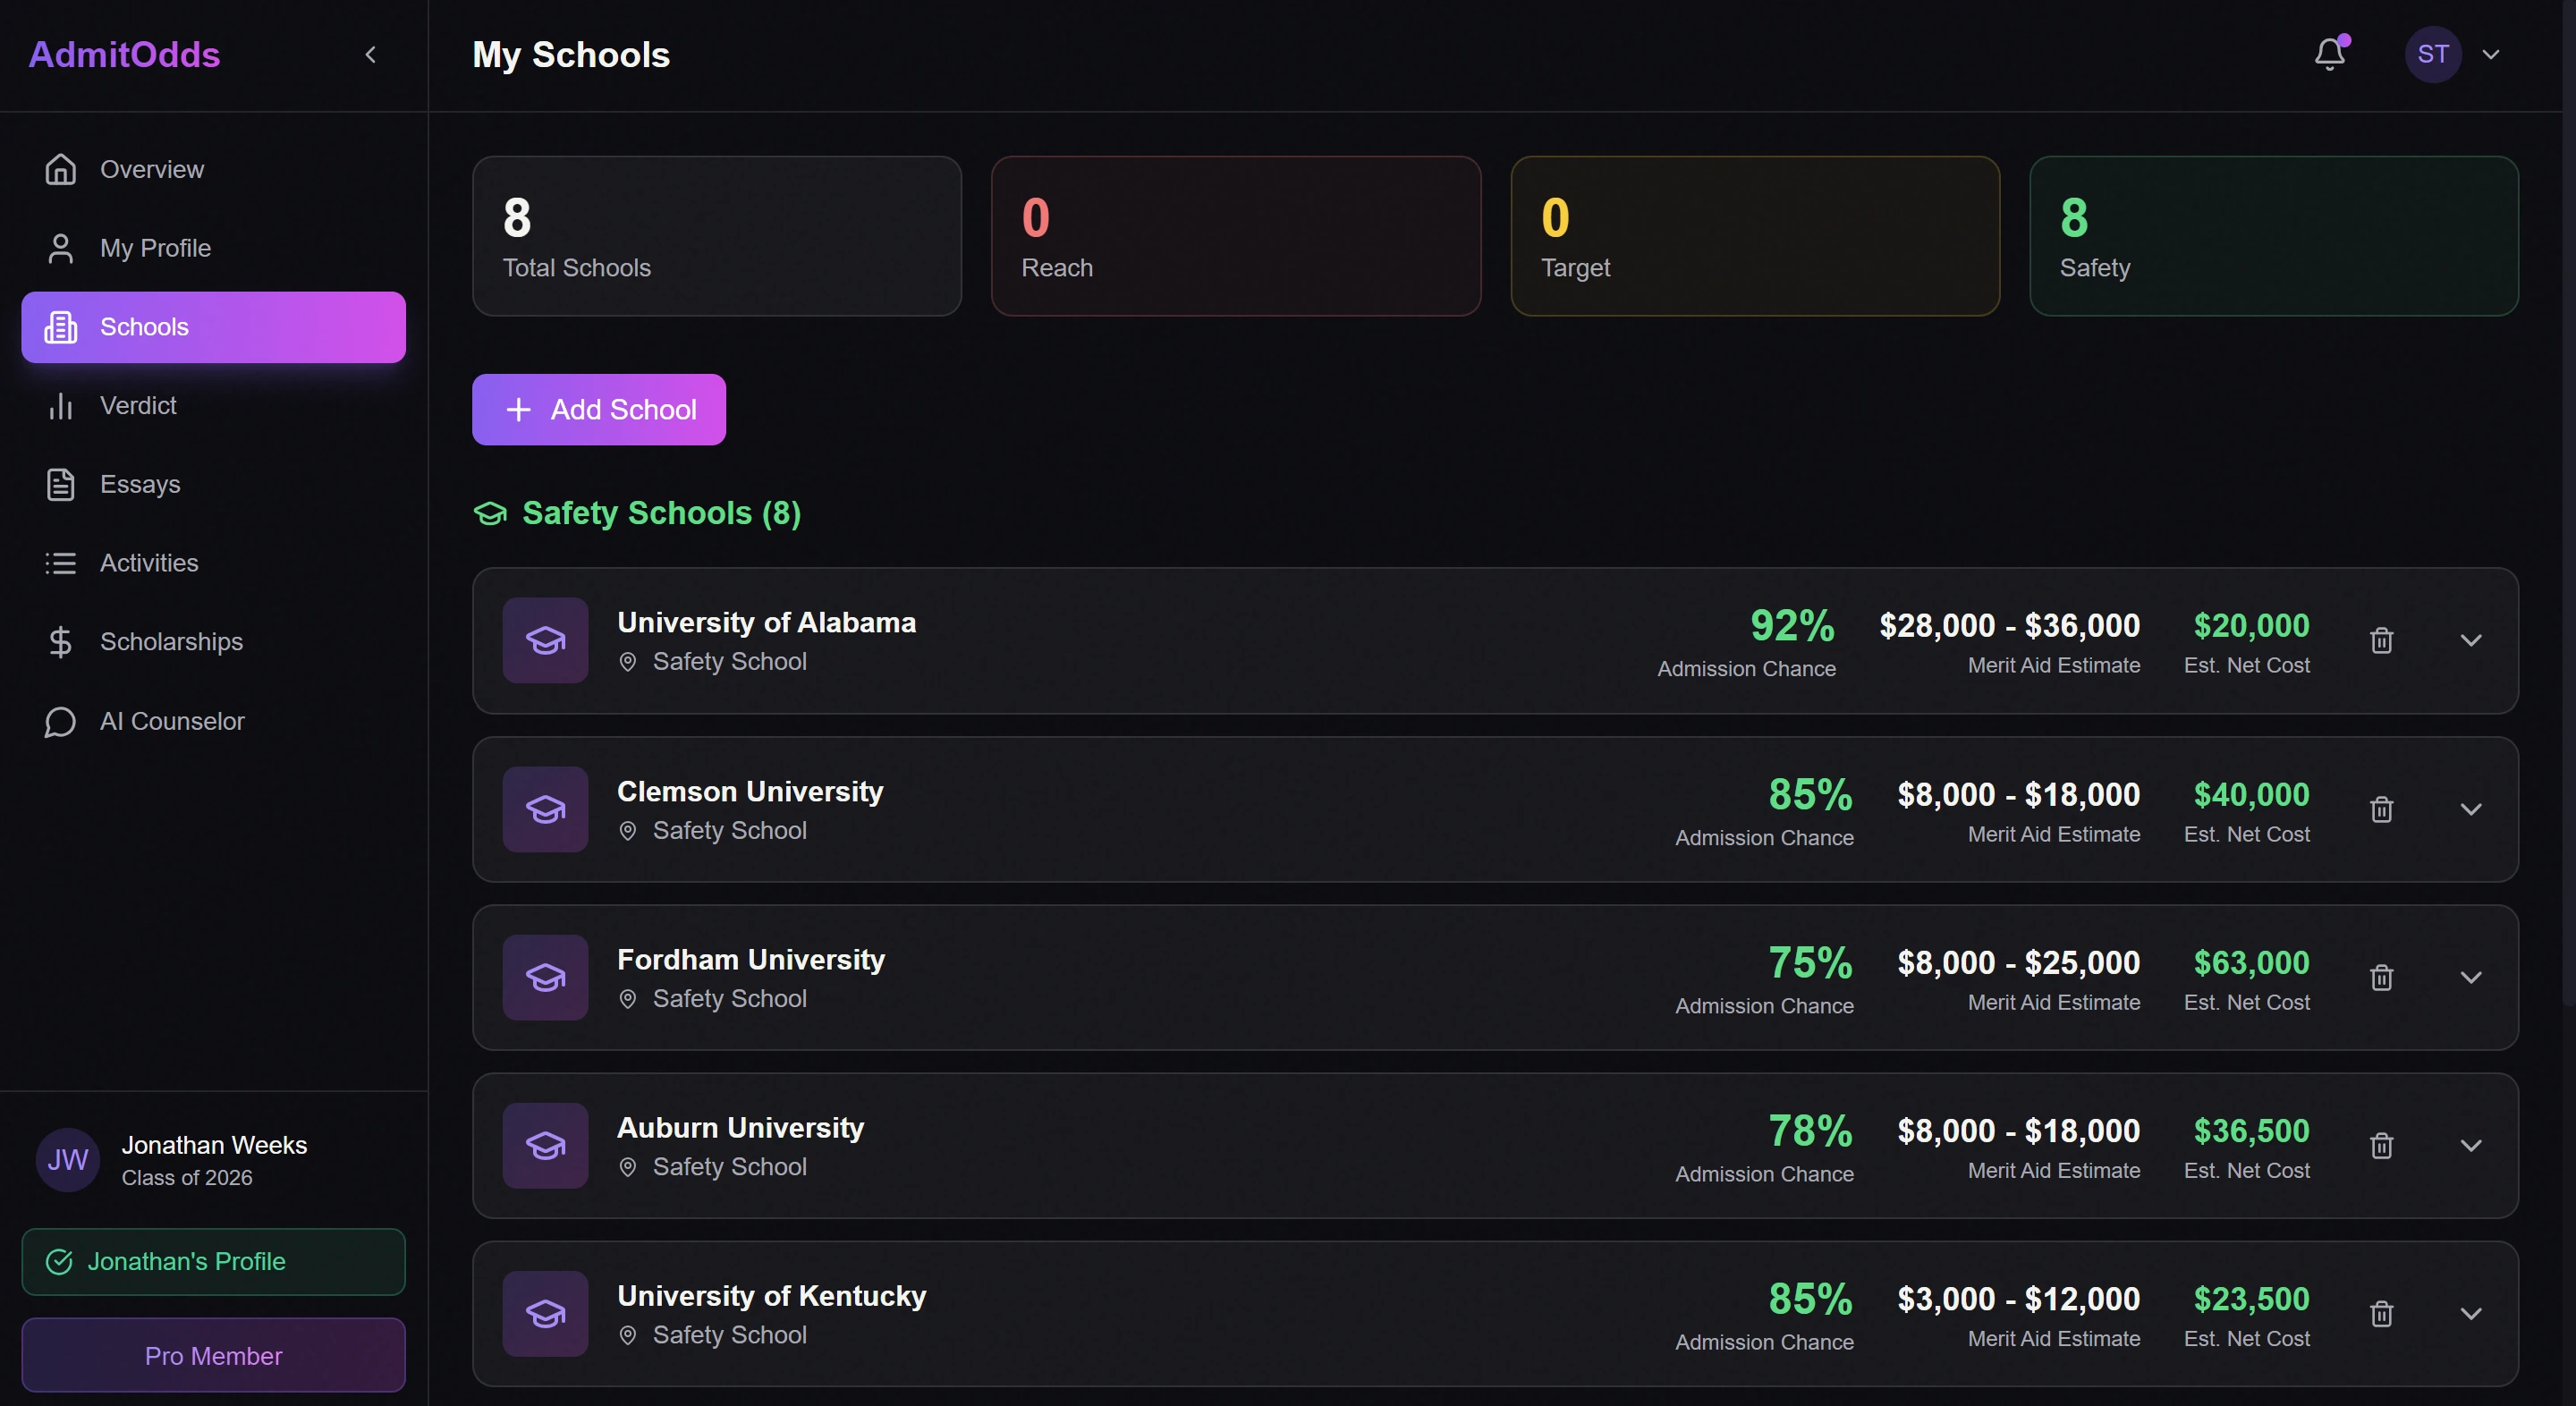Click the Add School button

(x=599, y=409)
